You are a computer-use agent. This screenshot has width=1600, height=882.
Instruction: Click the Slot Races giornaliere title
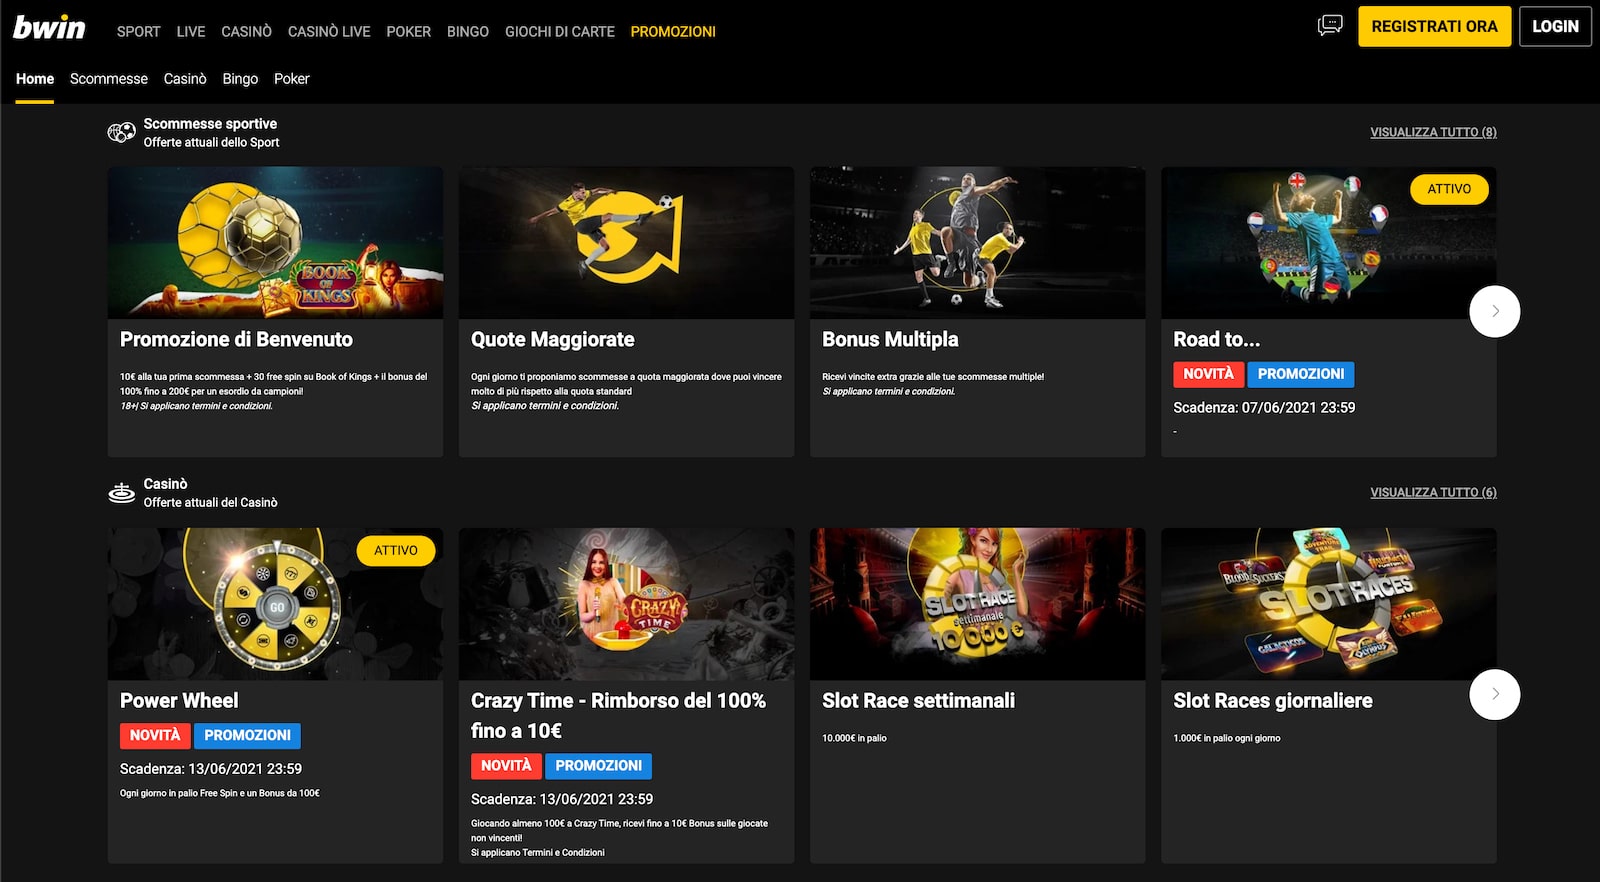tap(1273, 701)
